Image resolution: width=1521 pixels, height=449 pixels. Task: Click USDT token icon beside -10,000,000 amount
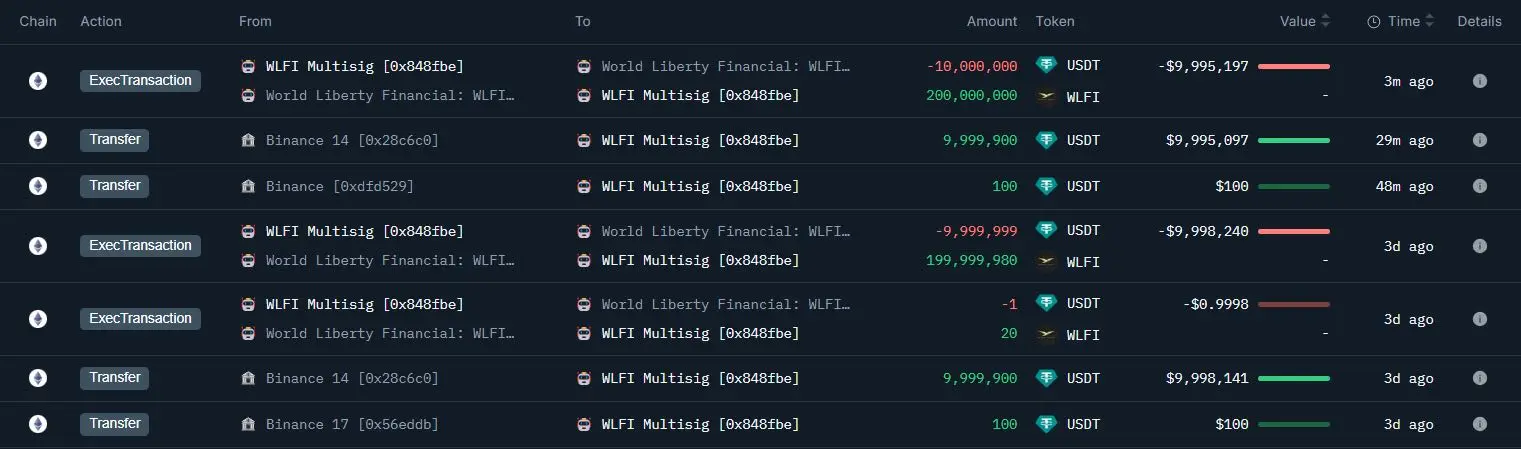1046,66
